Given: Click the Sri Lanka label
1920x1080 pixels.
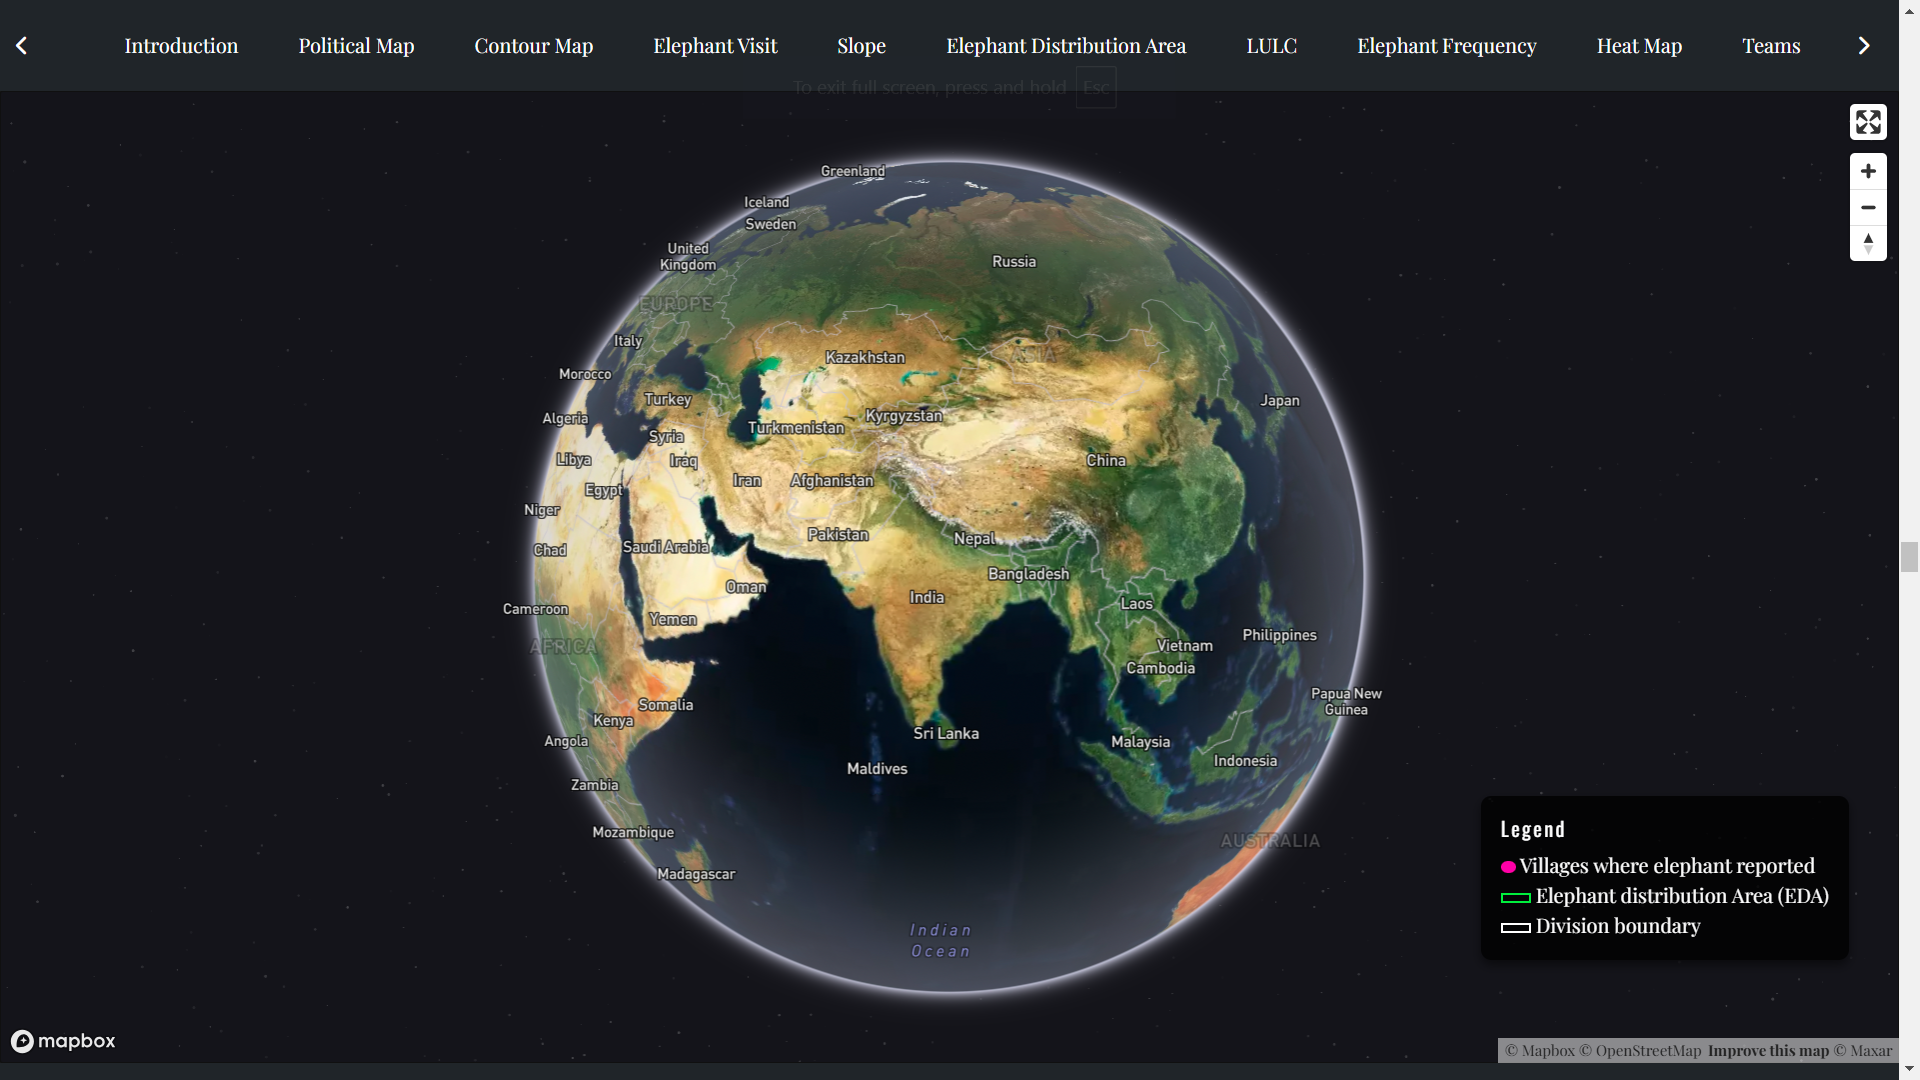Looking at the screenshot, I should pos(946,733).
